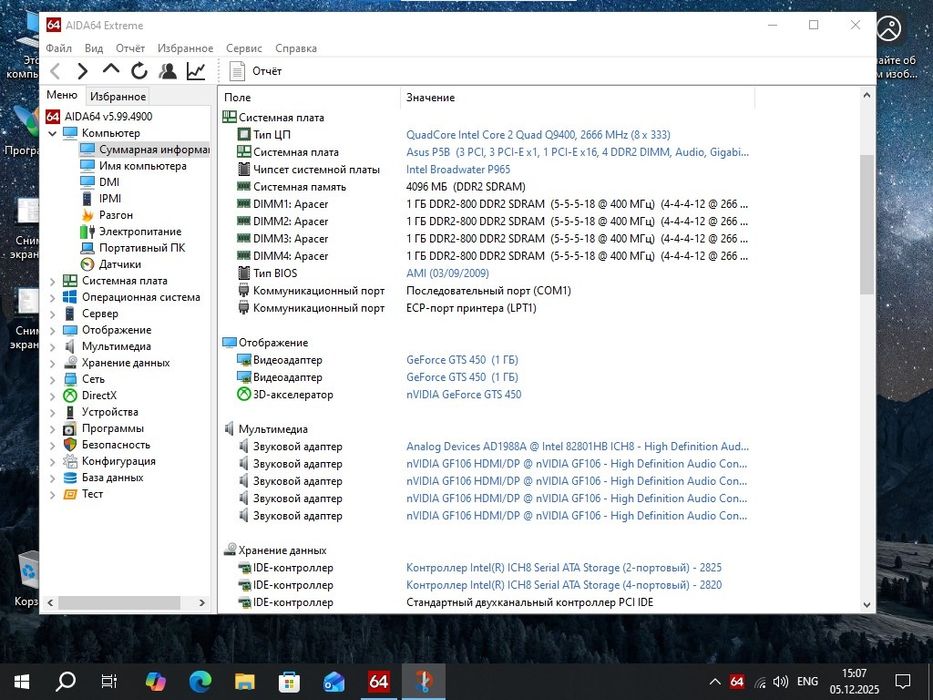Expand the Системная плата tree node
Viewport: 933px width, 700px height.
pyautogui.click(x=53, y=281)
